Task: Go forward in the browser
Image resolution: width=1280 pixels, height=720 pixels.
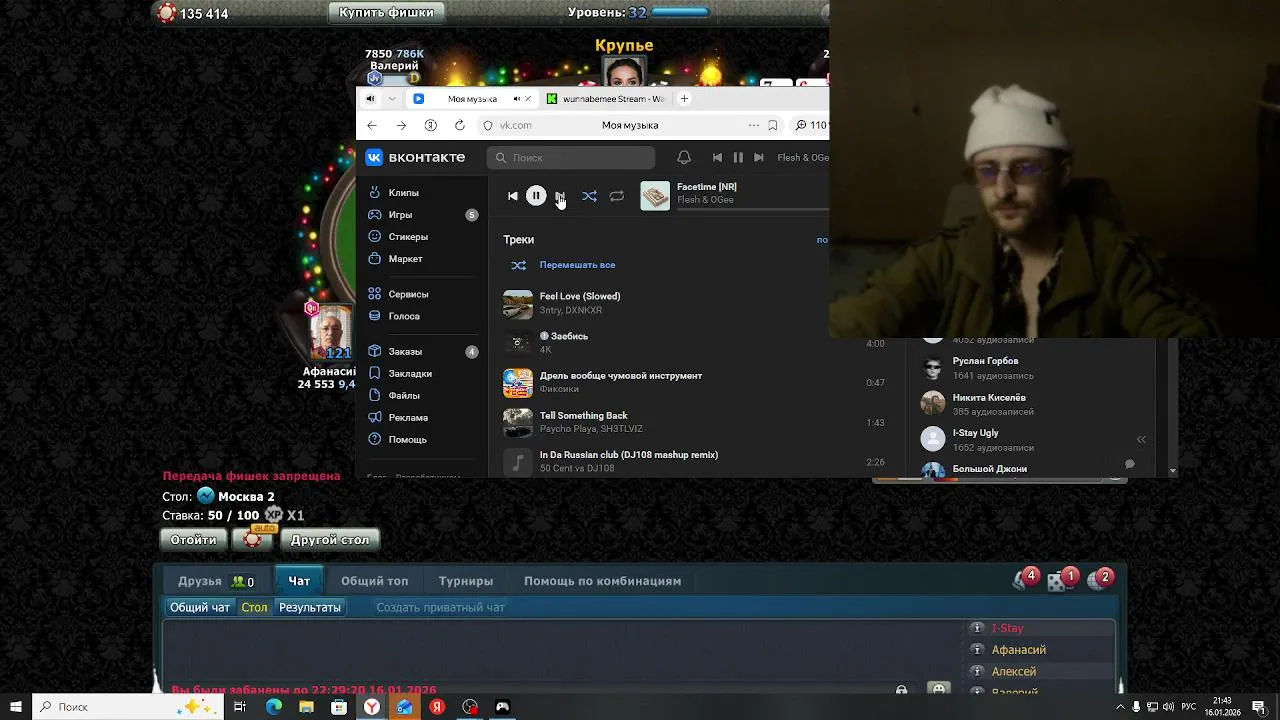Action: pos(401,125)
